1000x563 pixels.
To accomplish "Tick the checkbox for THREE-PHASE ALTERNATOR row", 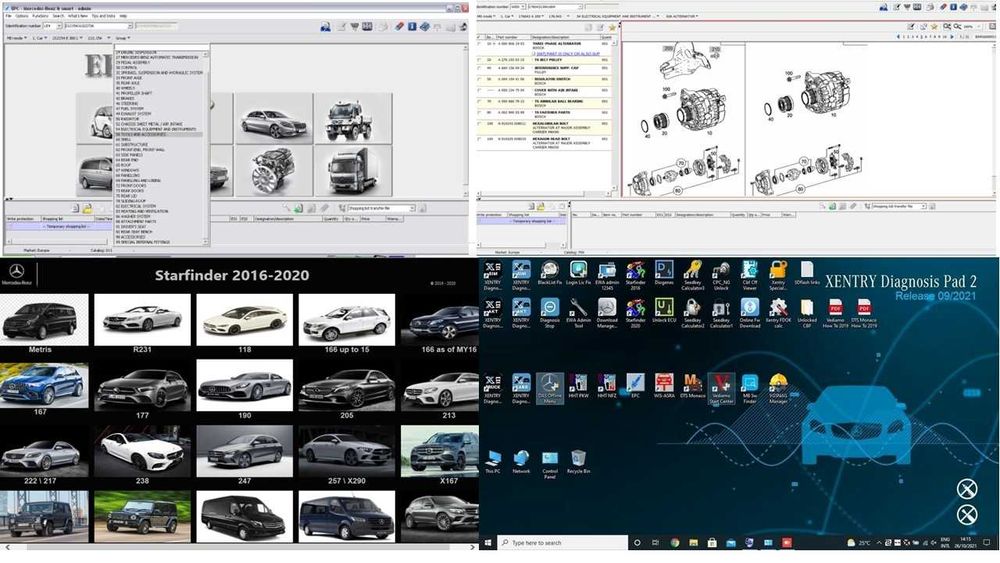I will tap(480, 44).
